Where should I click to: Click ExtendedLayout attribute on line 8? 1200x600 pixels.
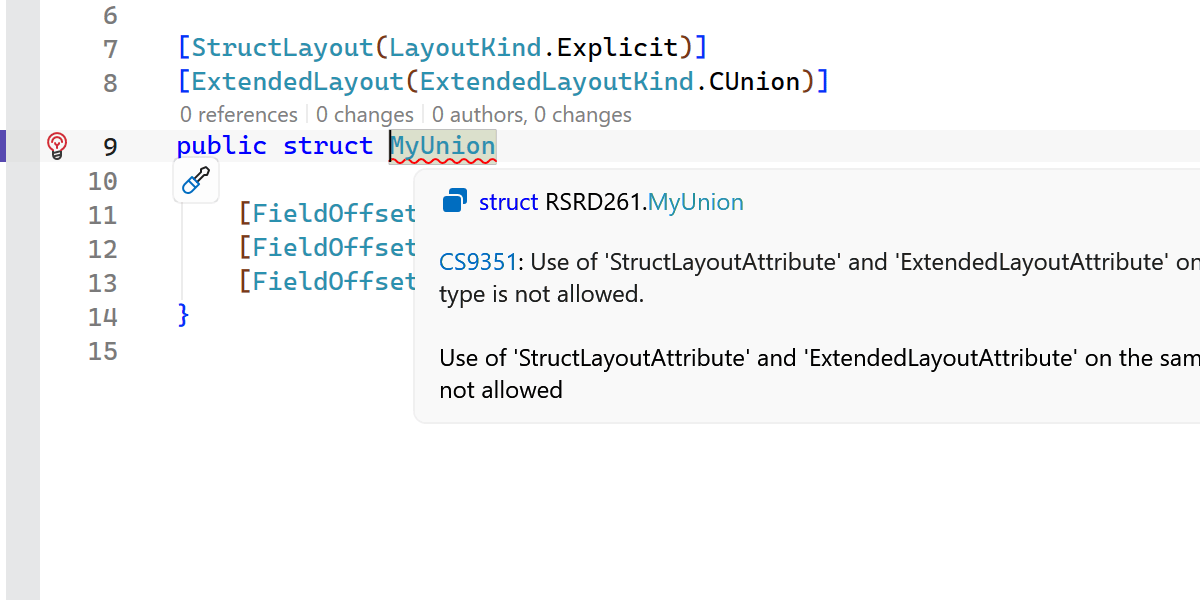[298, 81]
